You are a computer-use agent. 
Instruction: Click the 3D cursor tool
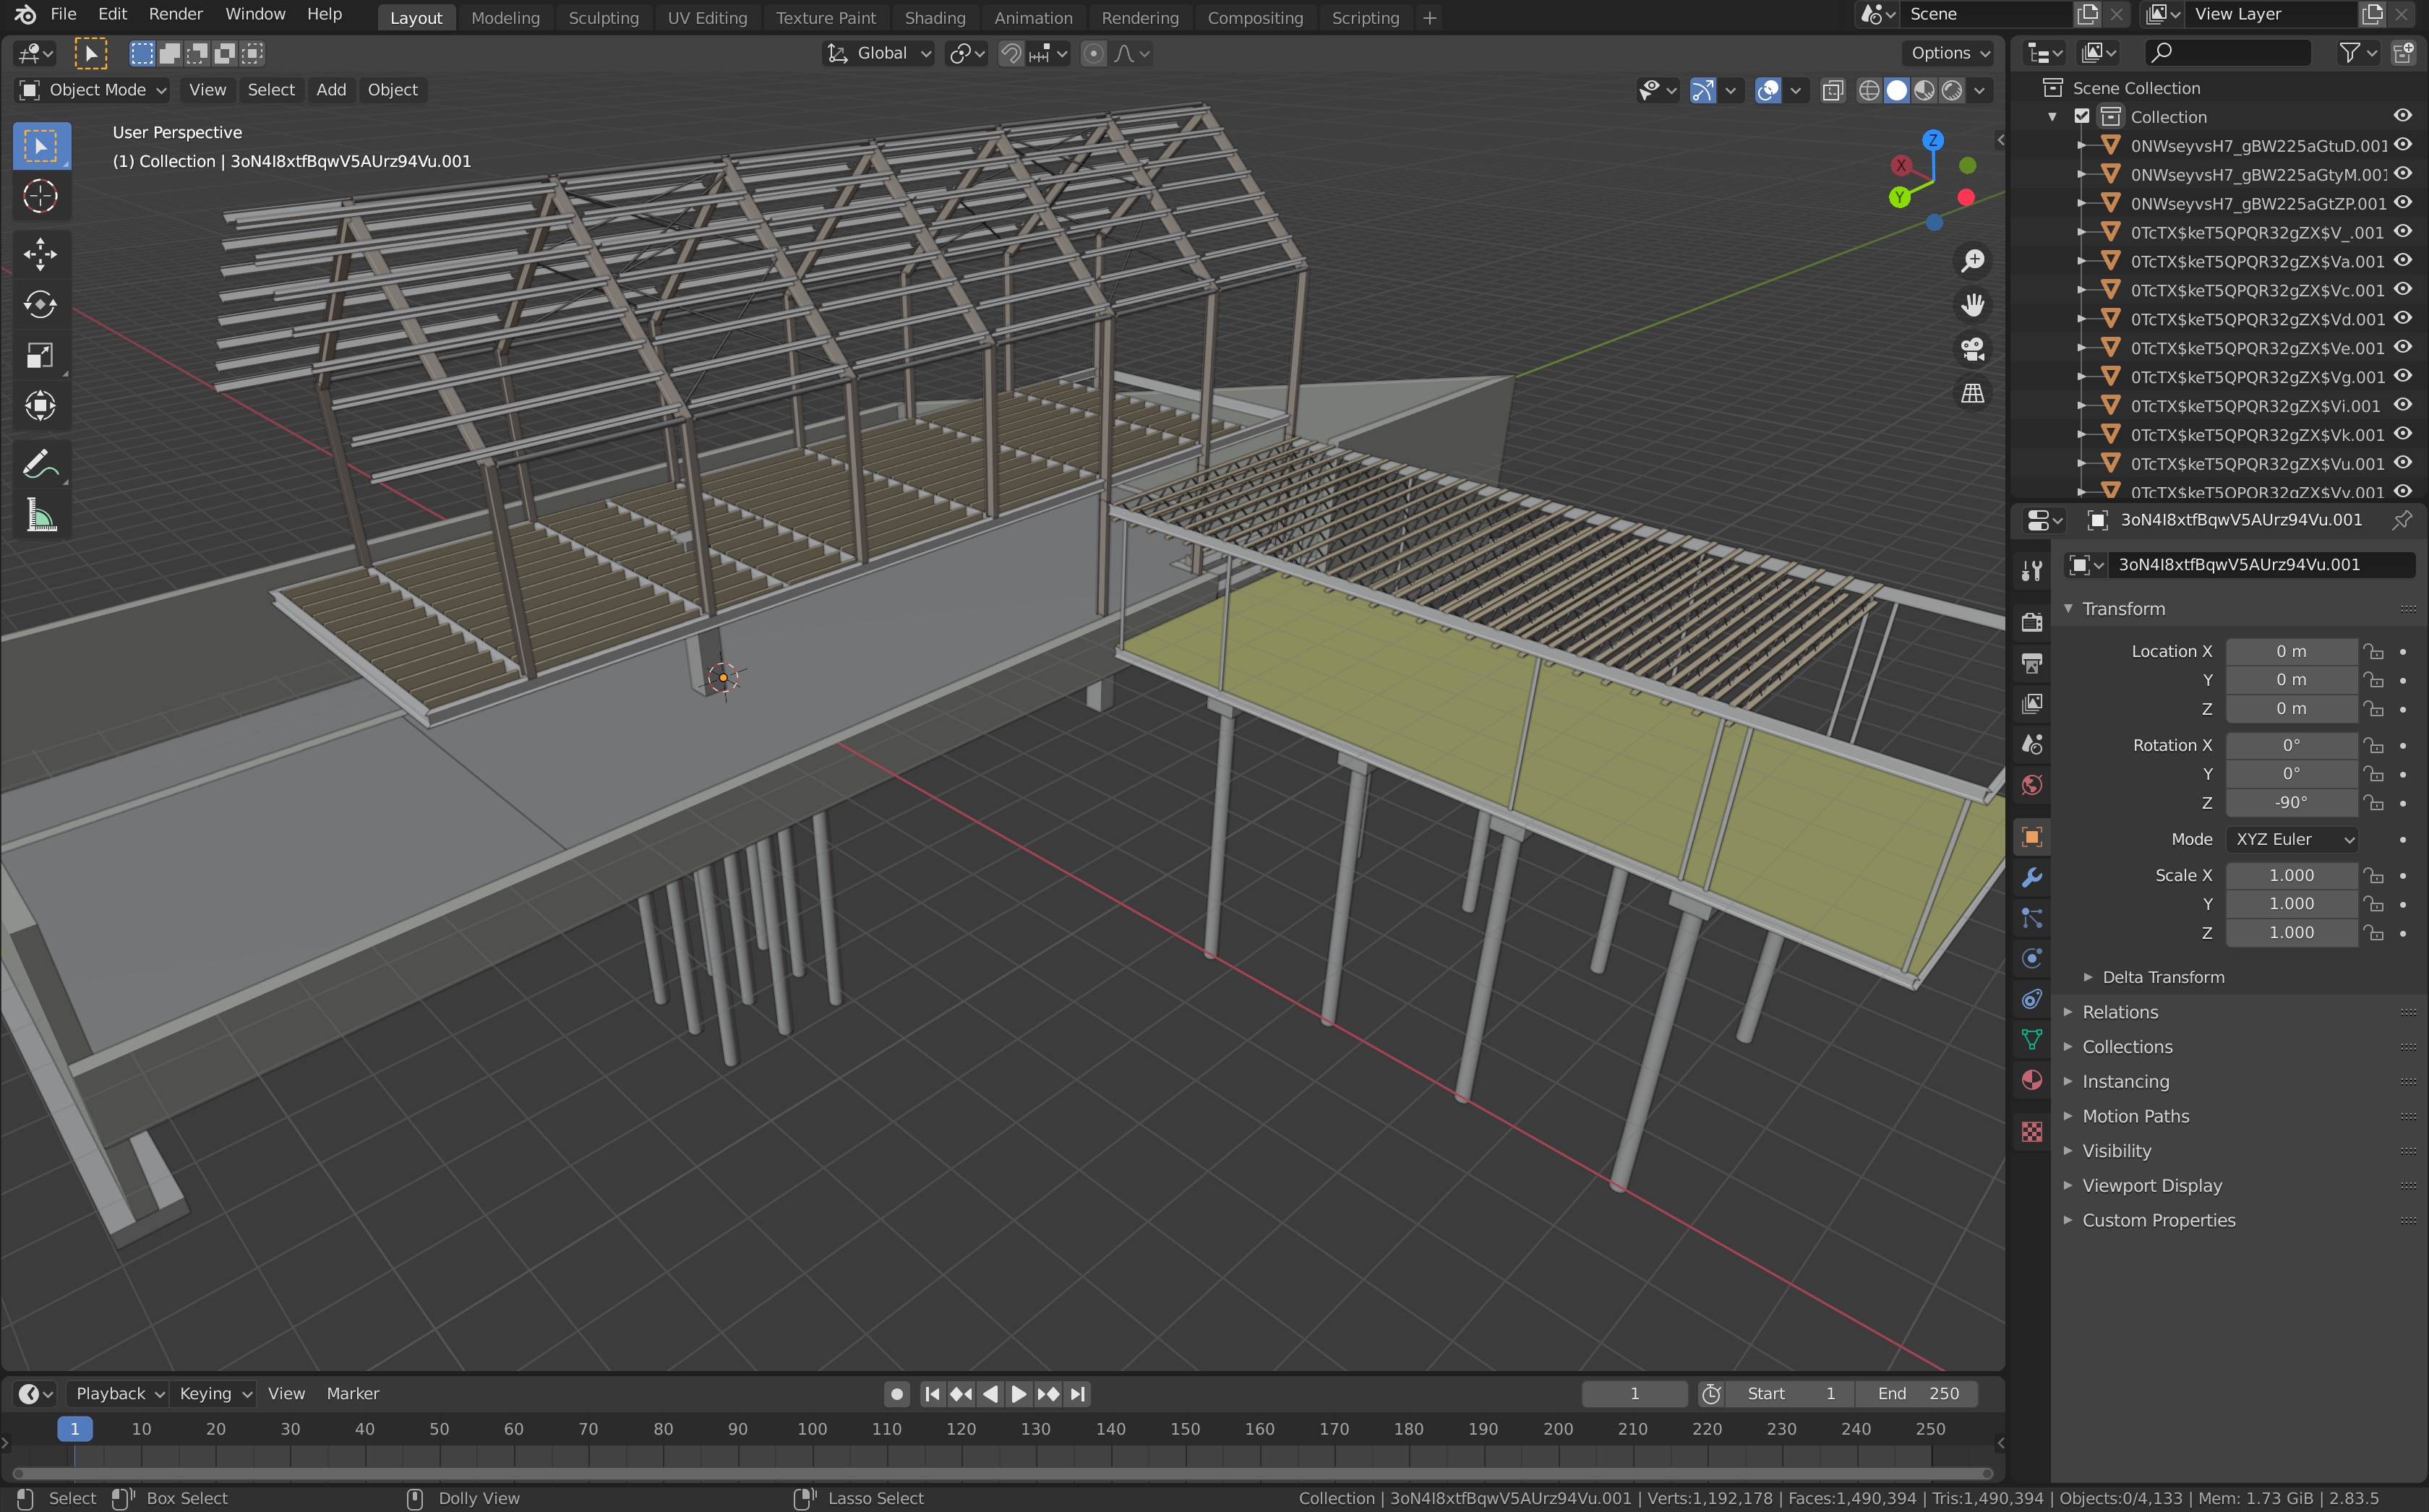[x=40, y=196]
